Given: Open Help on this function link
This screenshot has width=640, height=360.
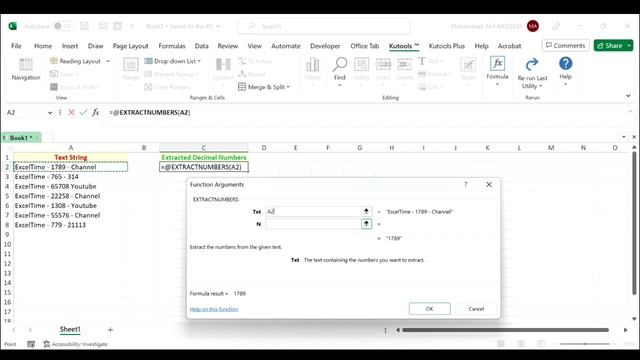Looking at the screenshot, I should (214, 309).
